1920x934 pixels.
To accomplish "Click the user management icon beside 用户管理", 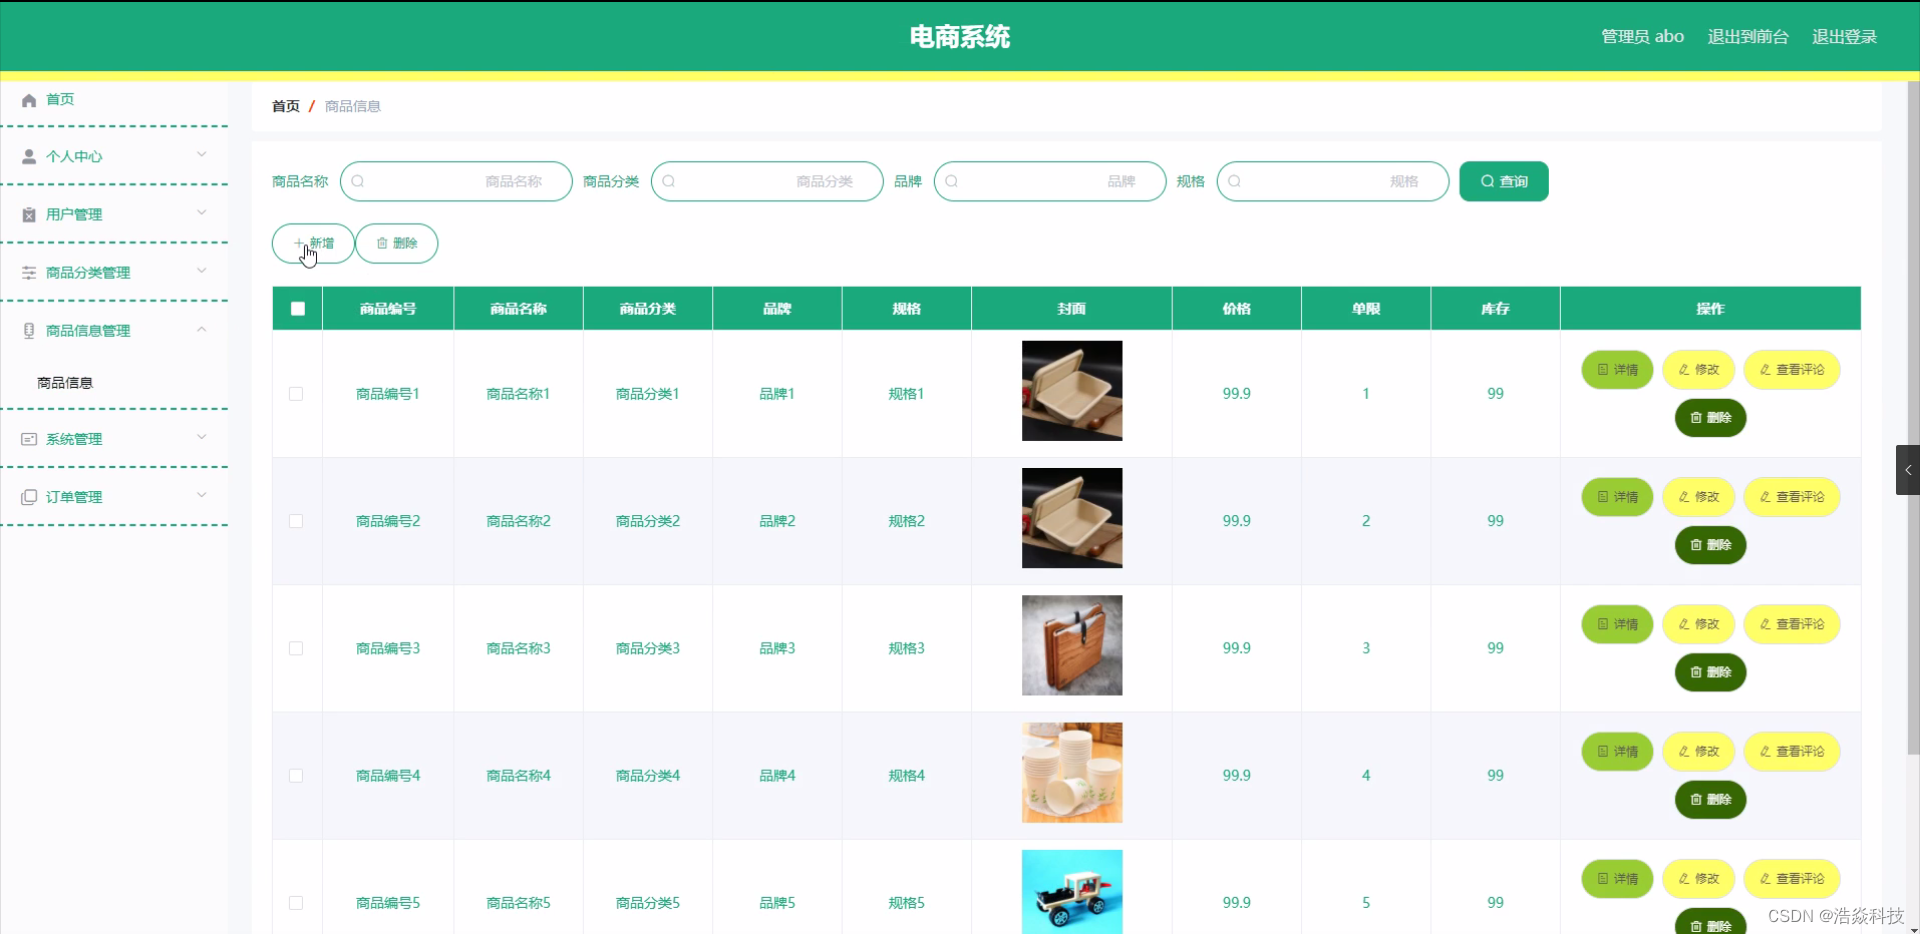I will (x=27, y=214).
